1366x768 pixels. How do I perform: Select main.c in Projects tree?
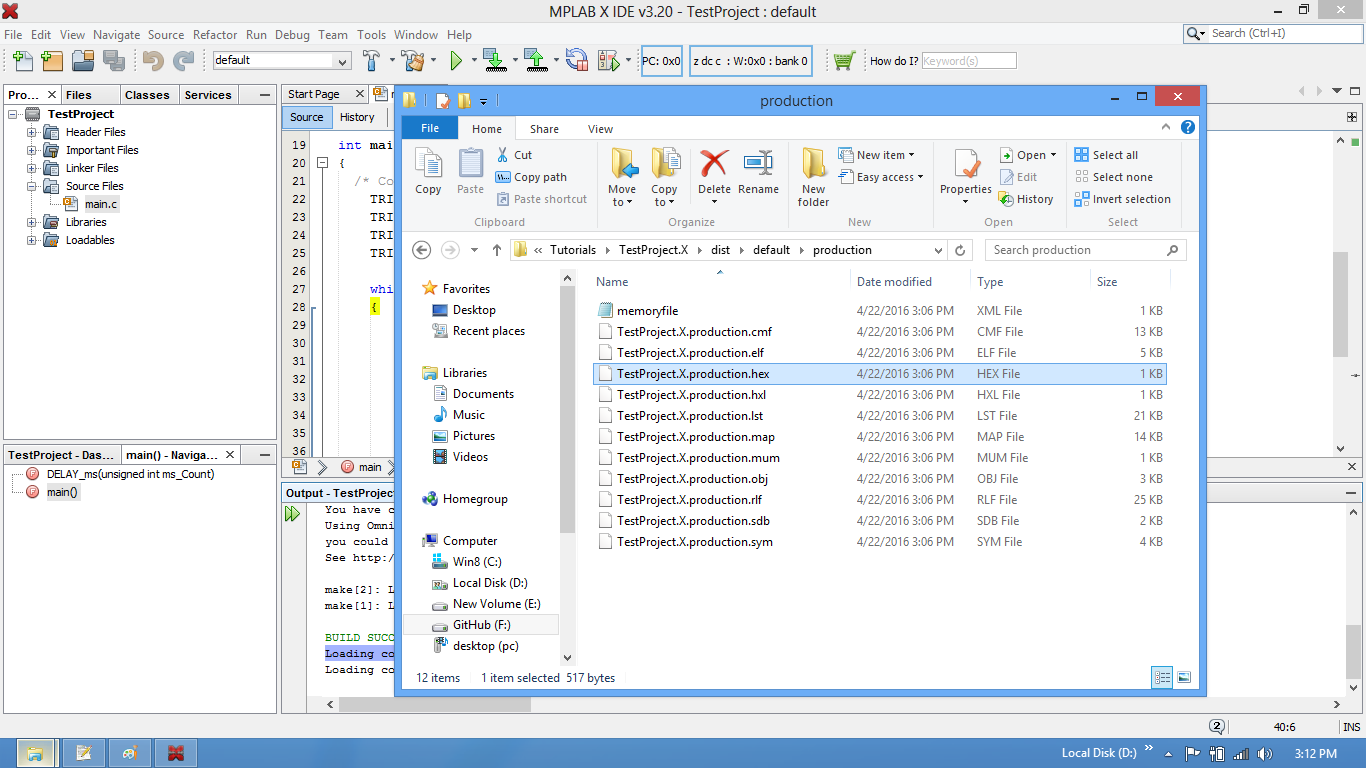100,204
